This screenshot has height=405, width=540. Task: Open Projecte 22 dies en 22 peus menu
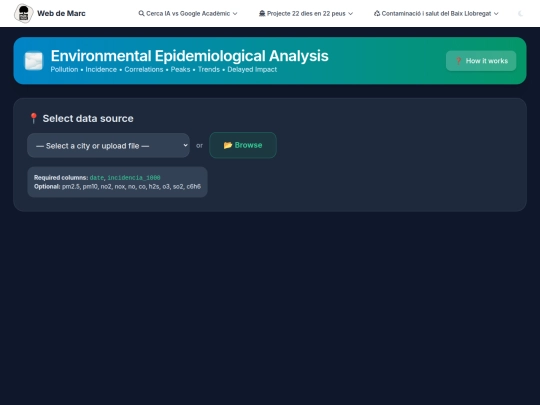click(306, 13)
